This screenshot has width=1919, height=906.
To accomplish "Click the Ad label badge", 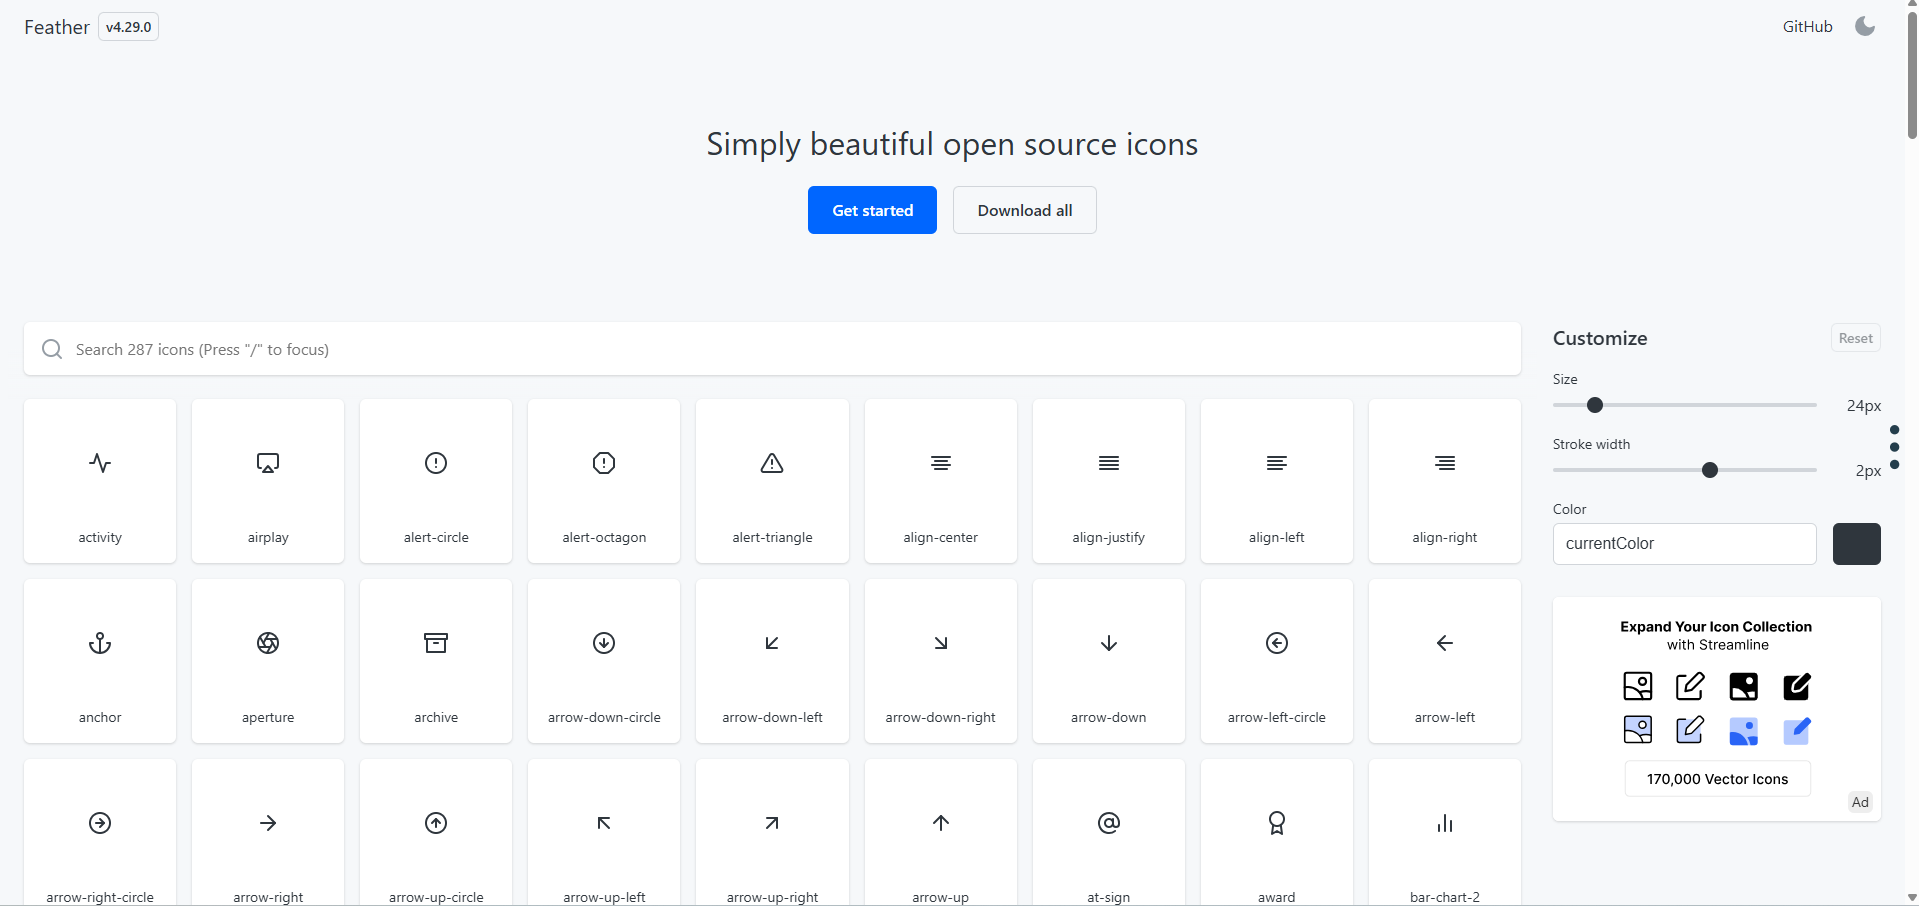I will pos(1860,802).
